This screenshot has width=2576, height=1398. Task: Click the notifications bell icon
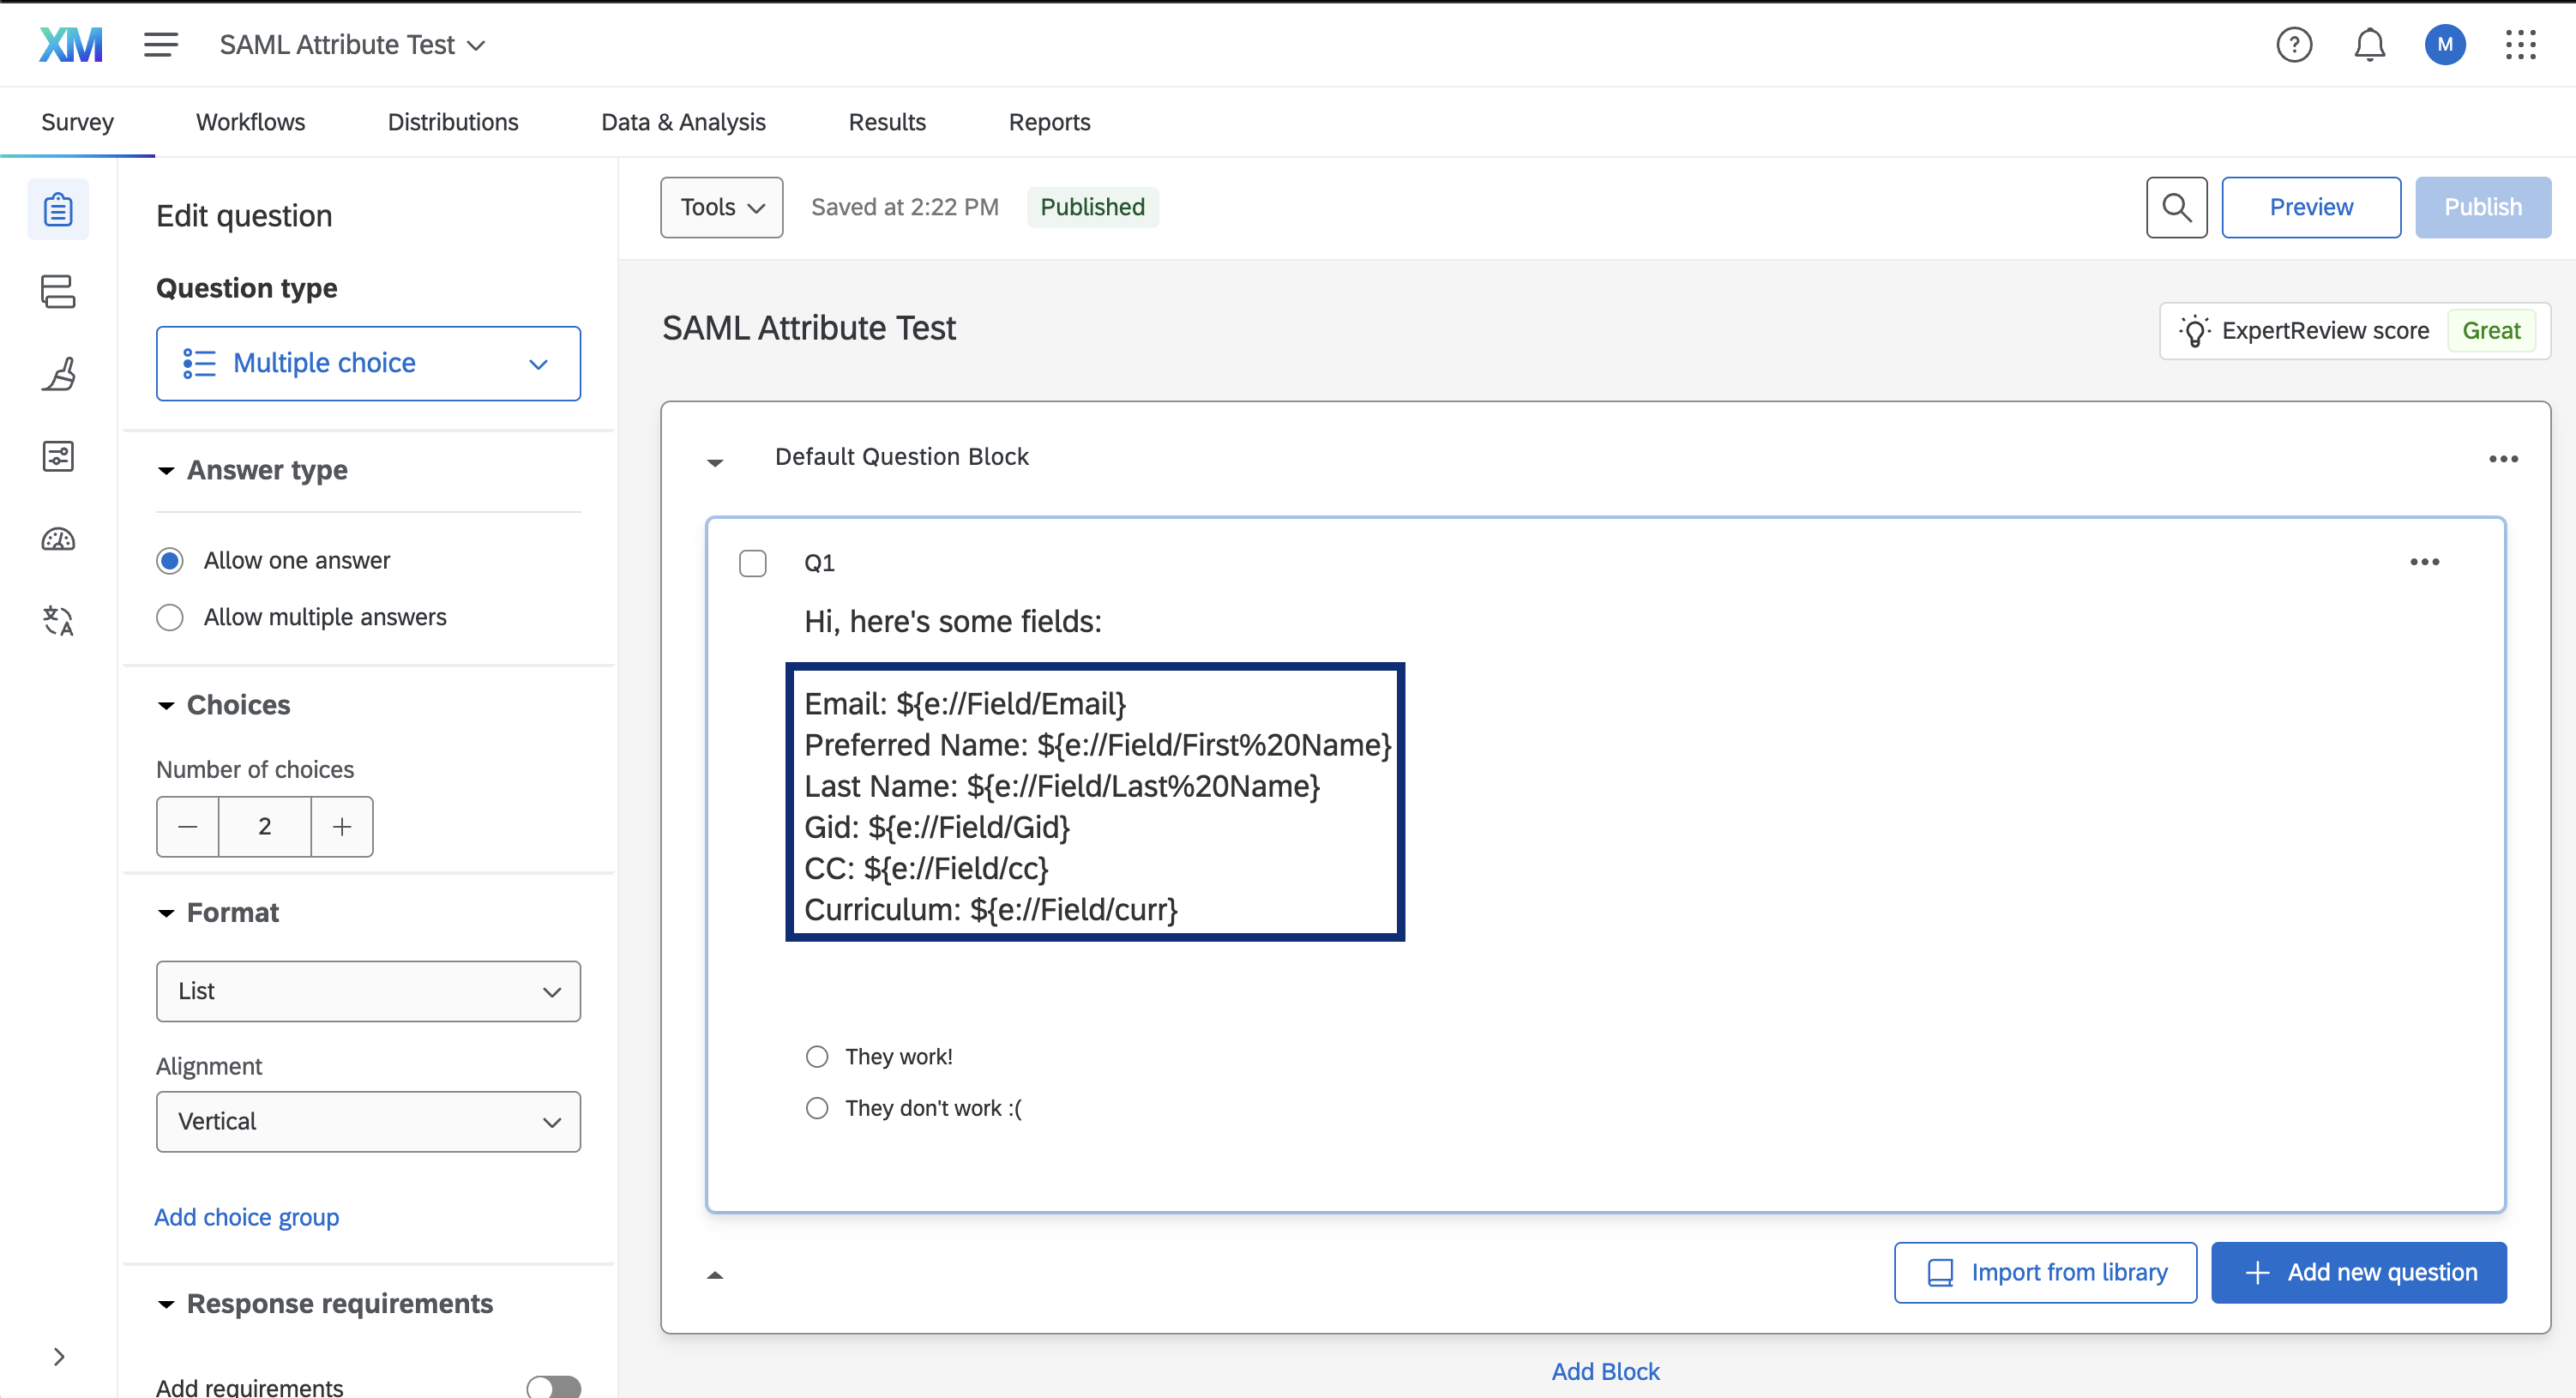pos(2369,44)
